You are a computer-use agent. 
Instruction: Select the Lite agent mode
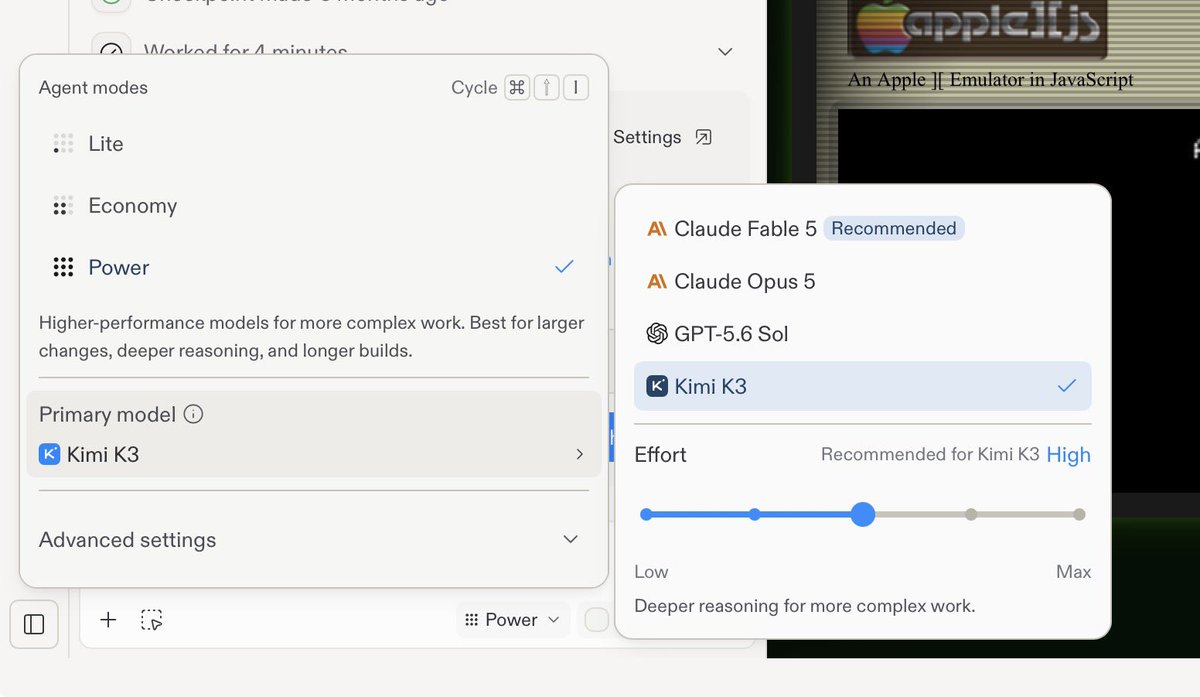tap(314, 144)
